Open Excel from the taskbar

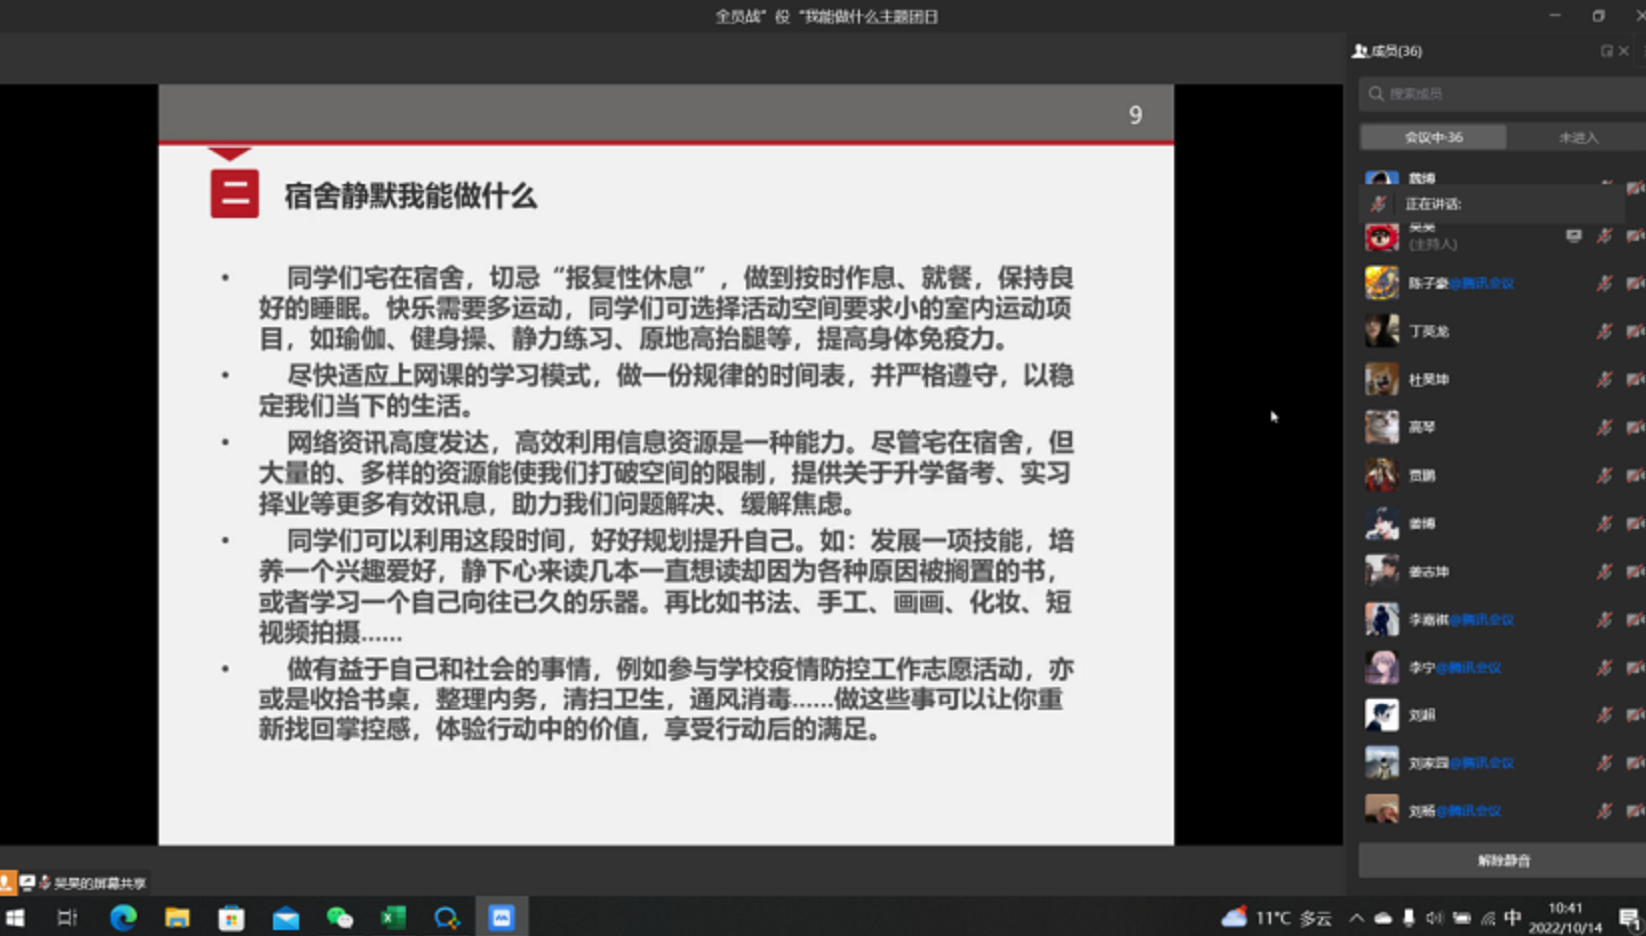click(393, 917)
